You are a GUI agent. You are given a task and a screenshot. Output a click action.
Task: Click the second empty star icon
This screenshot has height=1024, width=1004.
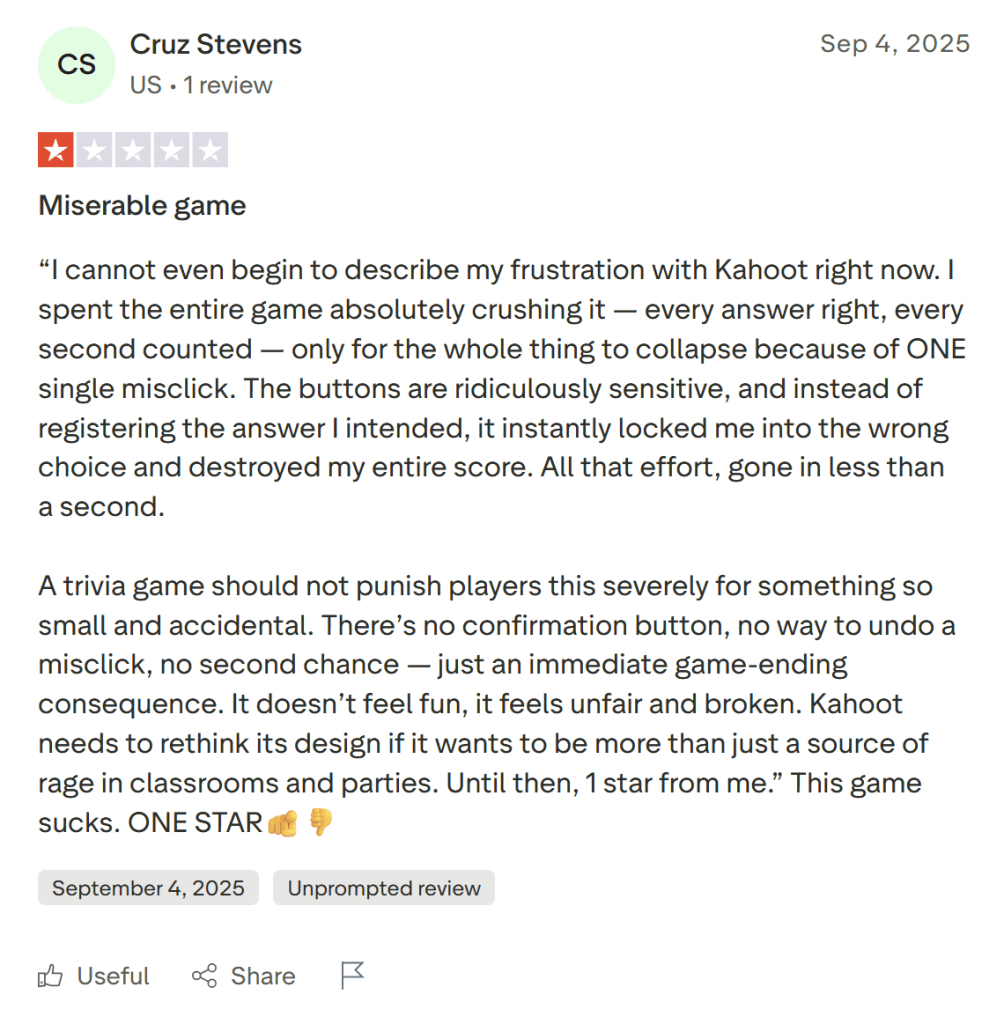click(95, 149)
